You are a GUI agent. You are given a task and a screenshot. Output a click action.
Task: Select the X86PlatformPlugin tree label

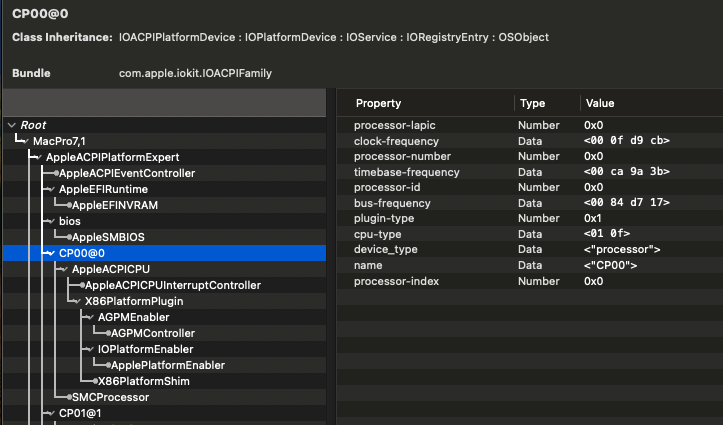pos(134,301)
